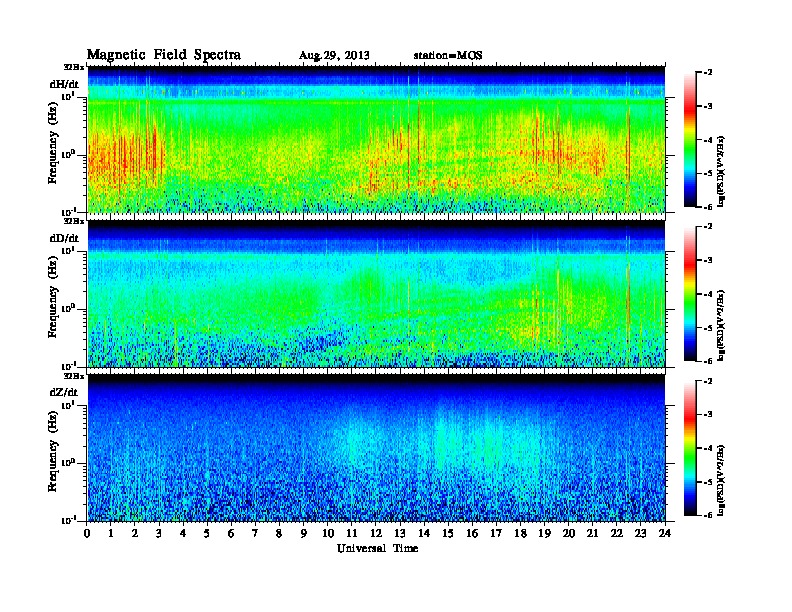
Task: Click the "Magnetic Field Spectra" title
Action: point(164,55)
